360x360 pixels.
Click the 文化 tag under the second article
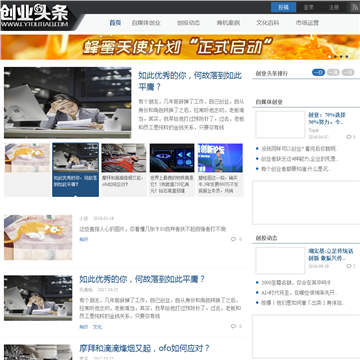pos(97,327)
